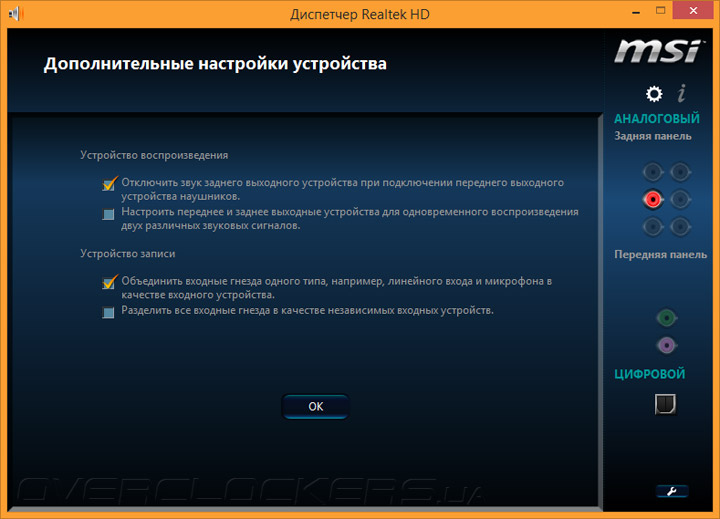Click the 'ЦИФРОВОЙ' section label
This screenshot has height=519, width=720.
pyautogui.click(x=649, y=374)
